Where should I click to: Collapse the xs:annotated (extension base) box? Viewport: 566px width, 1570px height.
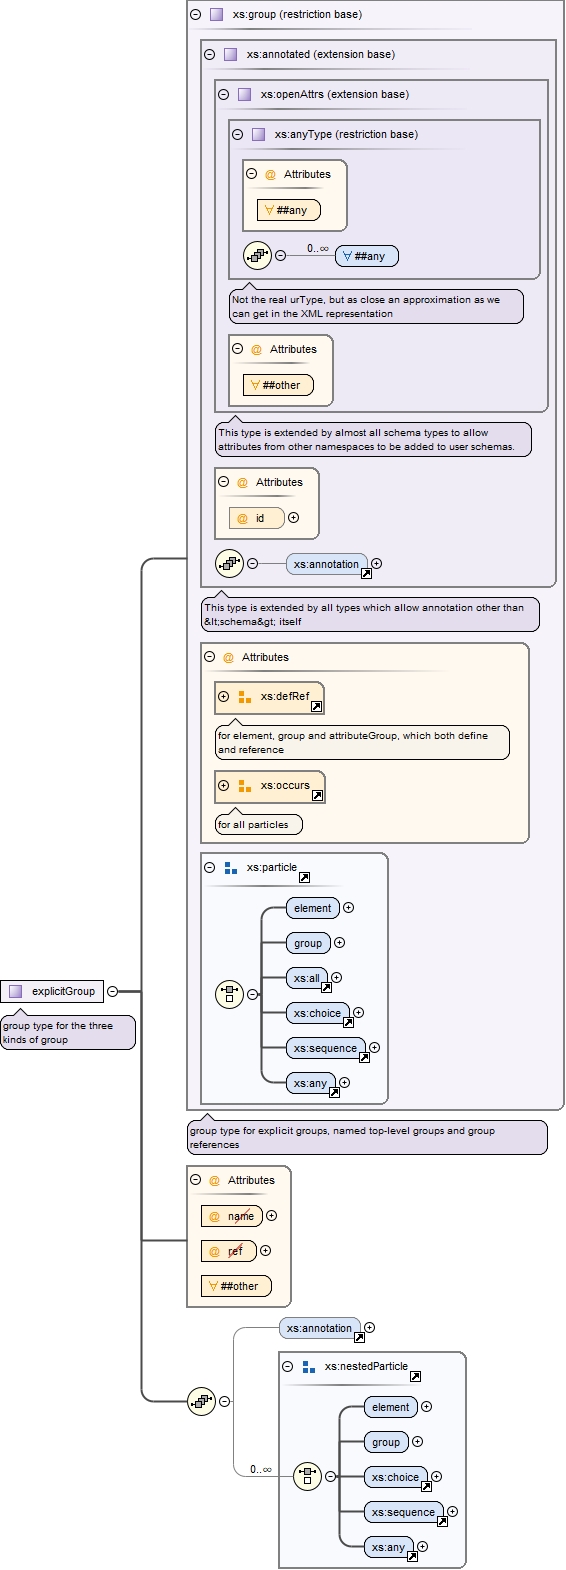[x=209, y=54]
